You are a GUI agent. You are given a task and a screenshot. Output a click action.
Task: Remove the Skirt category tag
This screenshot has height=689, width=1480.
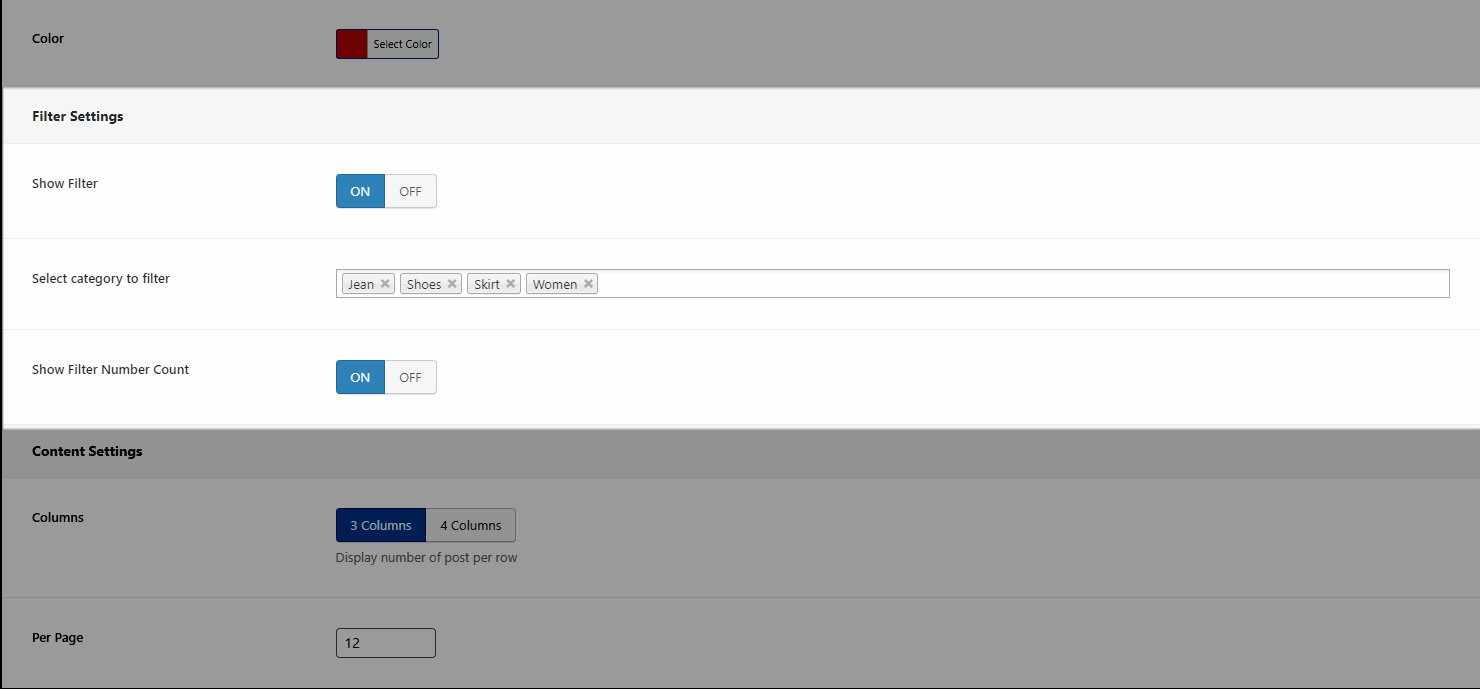click(511, 284)
